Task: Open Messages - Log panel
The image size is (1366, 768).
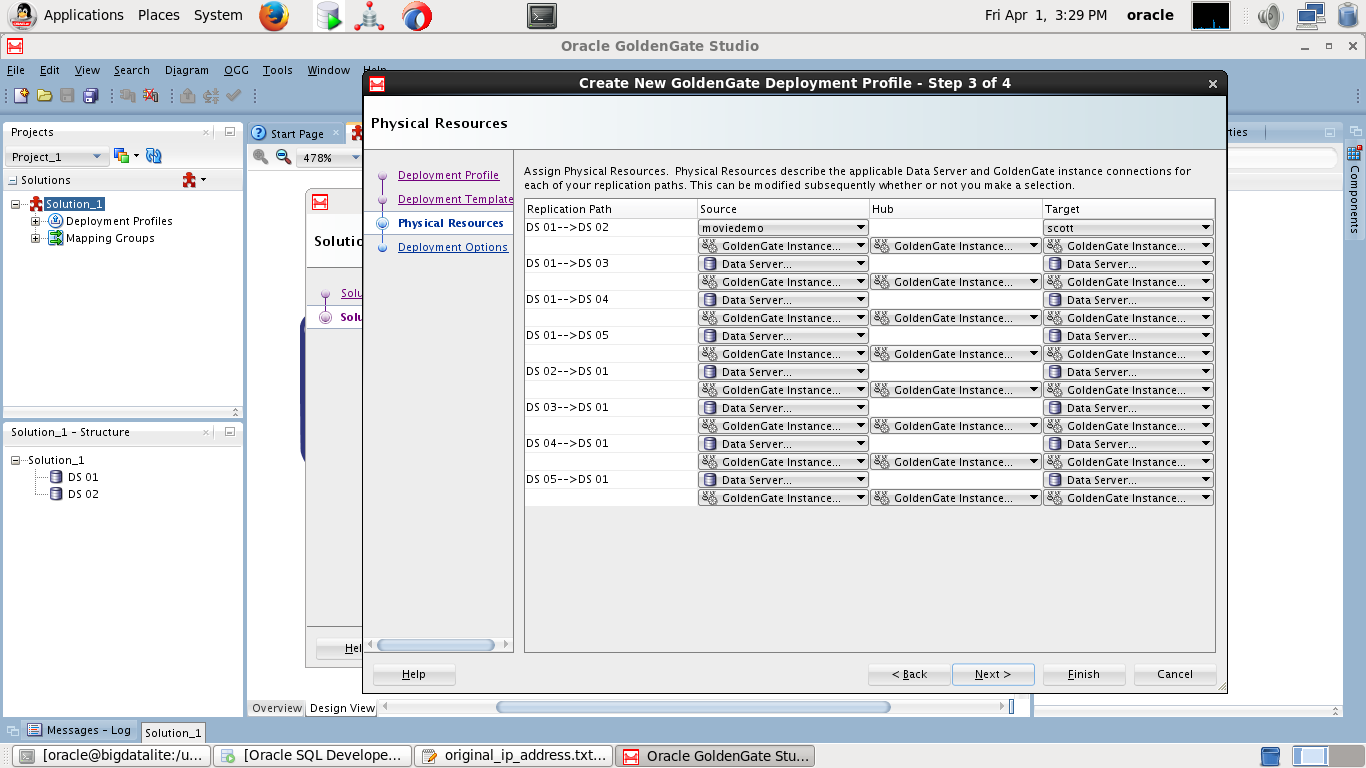Action: [78, 730]
